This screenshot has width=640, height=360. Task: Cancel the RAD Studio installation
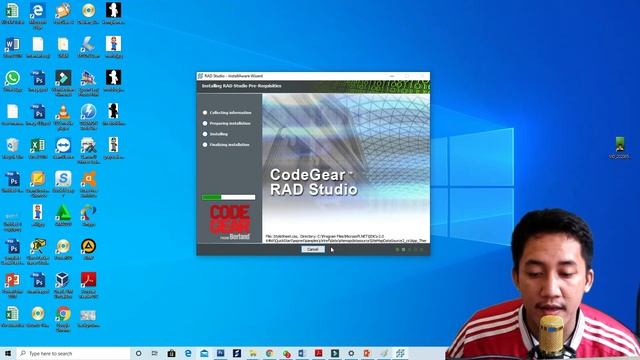click(313, 249)
